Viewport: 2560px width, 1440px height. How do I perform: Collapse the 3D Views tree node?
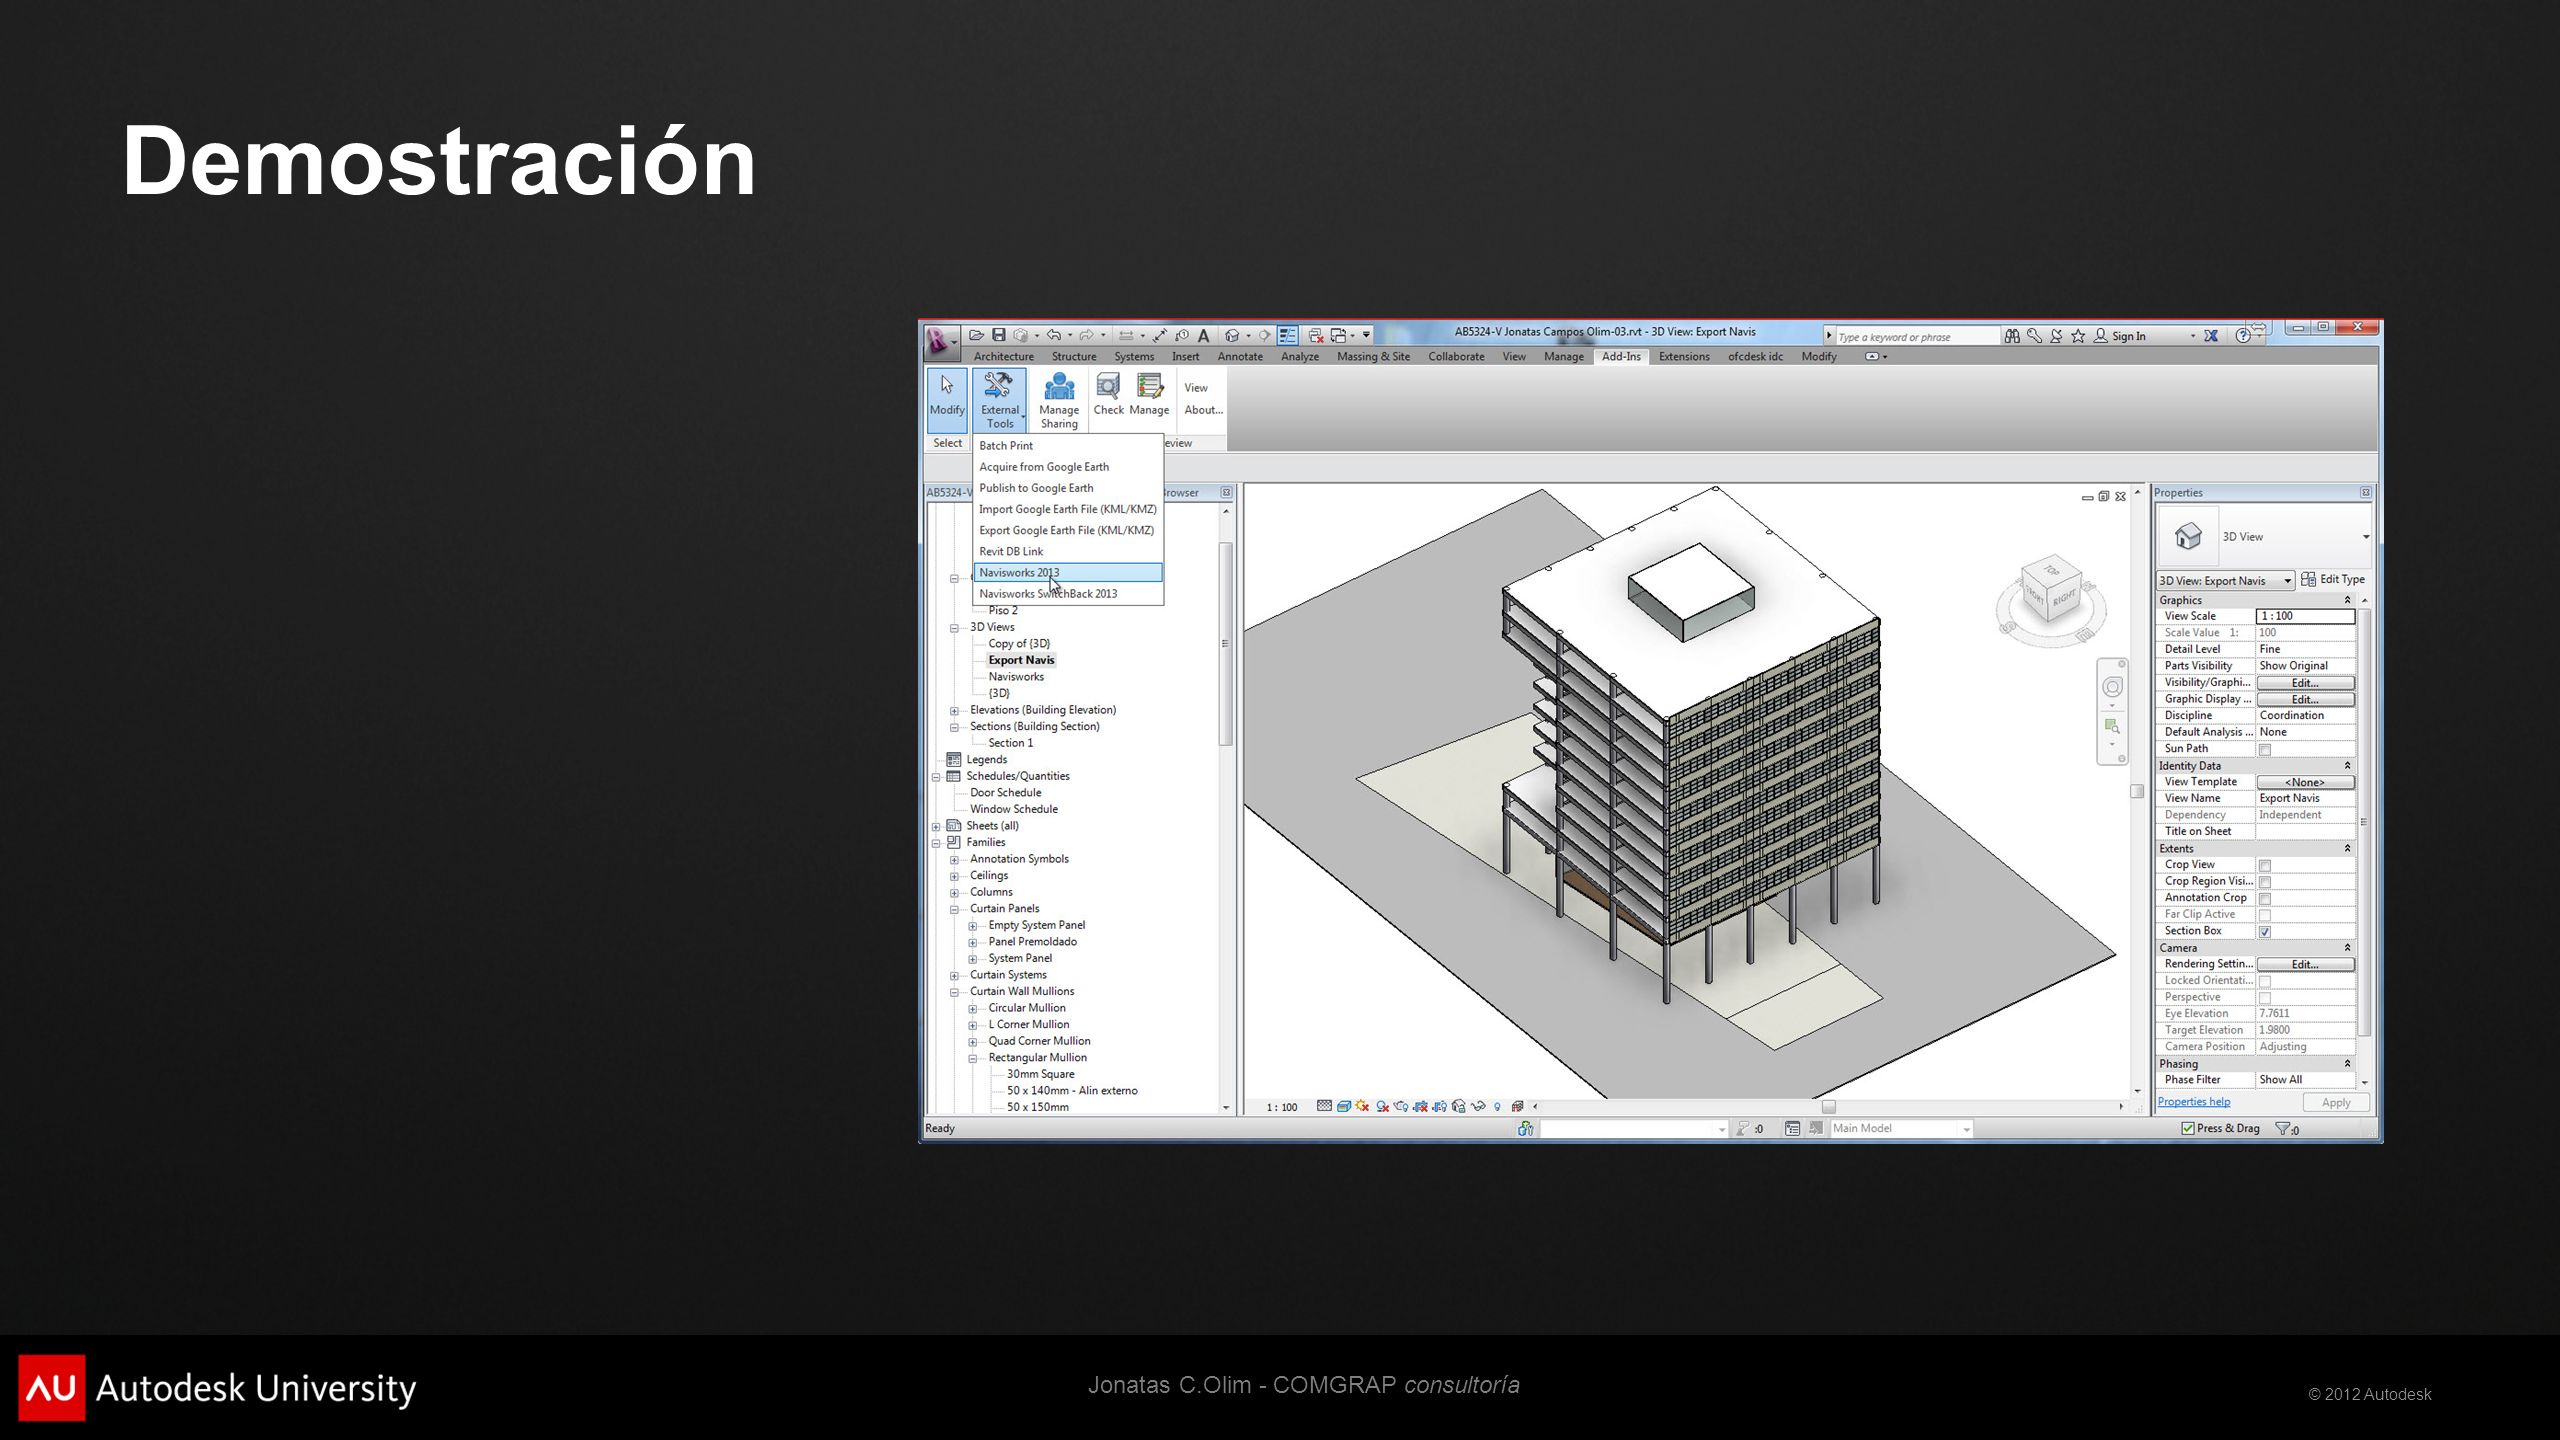[954, 628]
